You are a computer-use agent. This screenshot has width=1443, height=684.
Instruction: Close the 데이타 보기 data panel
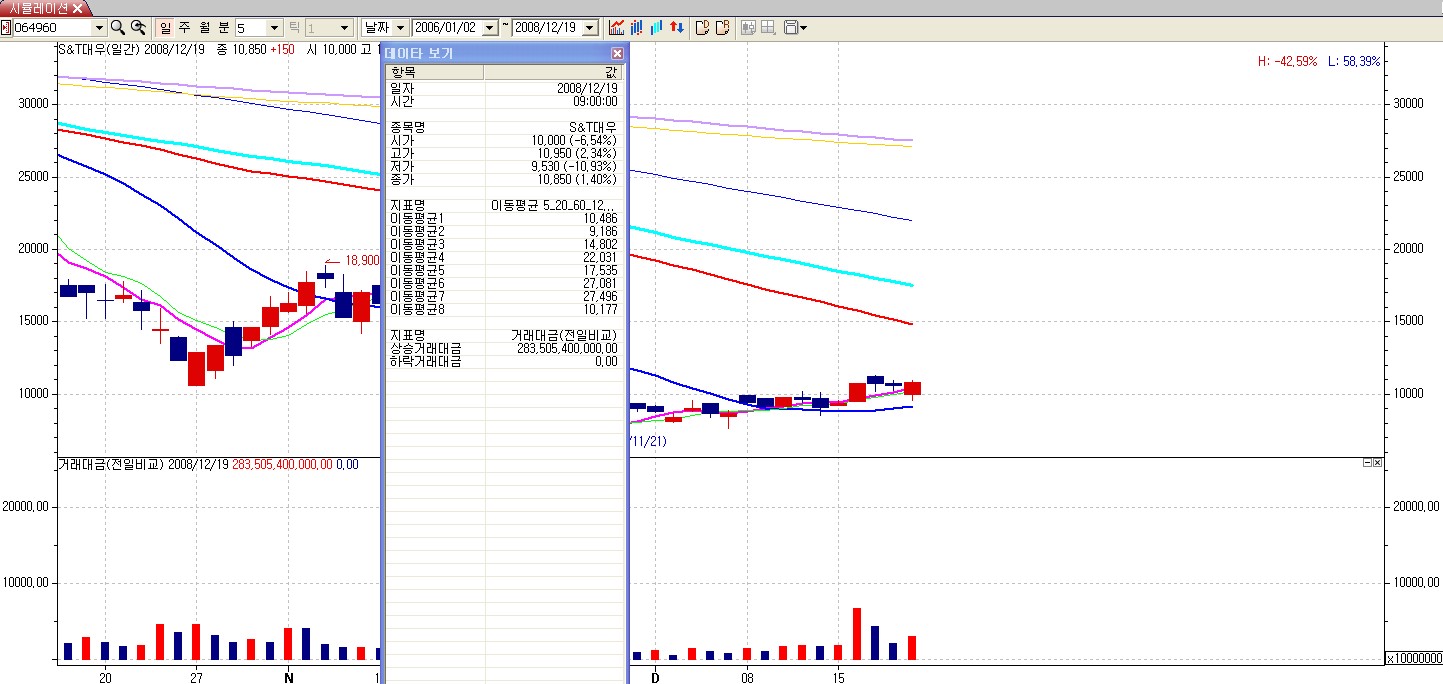[617, 53]
